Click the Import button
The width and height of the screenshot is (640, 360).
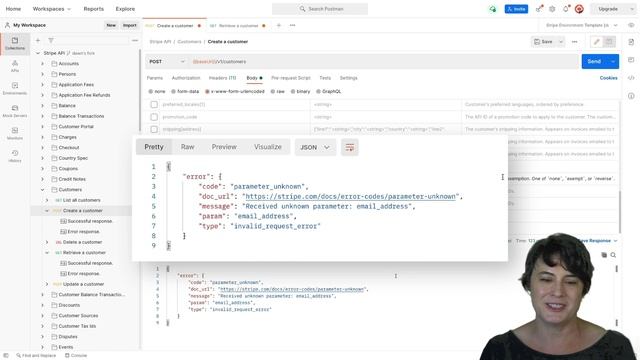(x=130, y=25)
